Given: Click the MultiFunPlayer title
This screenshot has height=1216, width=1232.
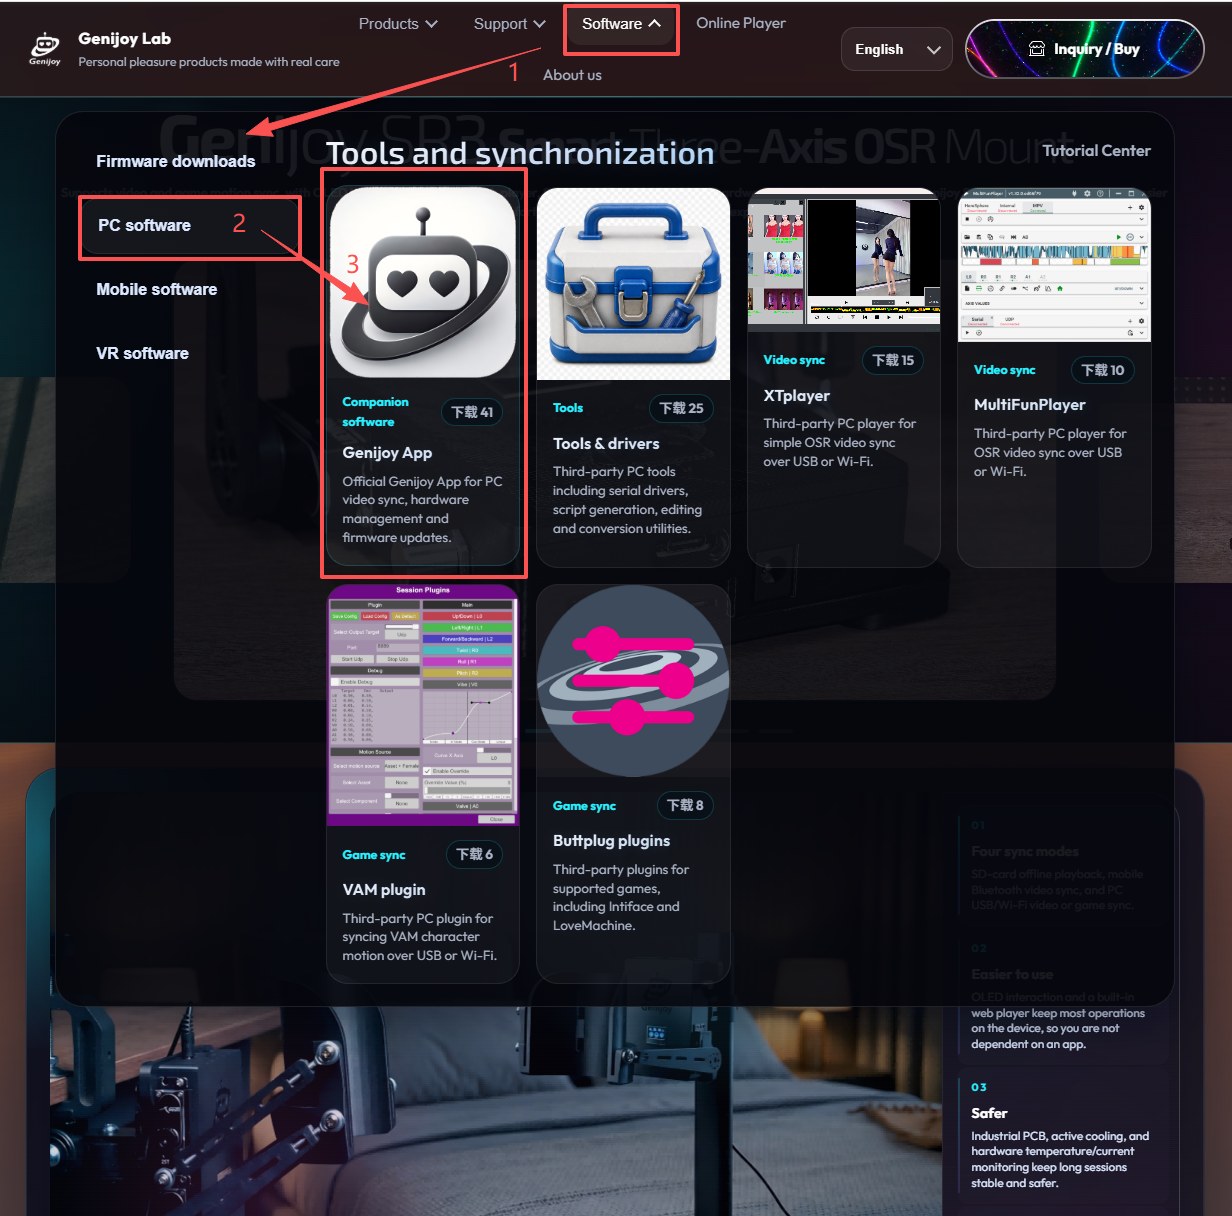Looking at the screenshot, I should [x=1029, y=404].
